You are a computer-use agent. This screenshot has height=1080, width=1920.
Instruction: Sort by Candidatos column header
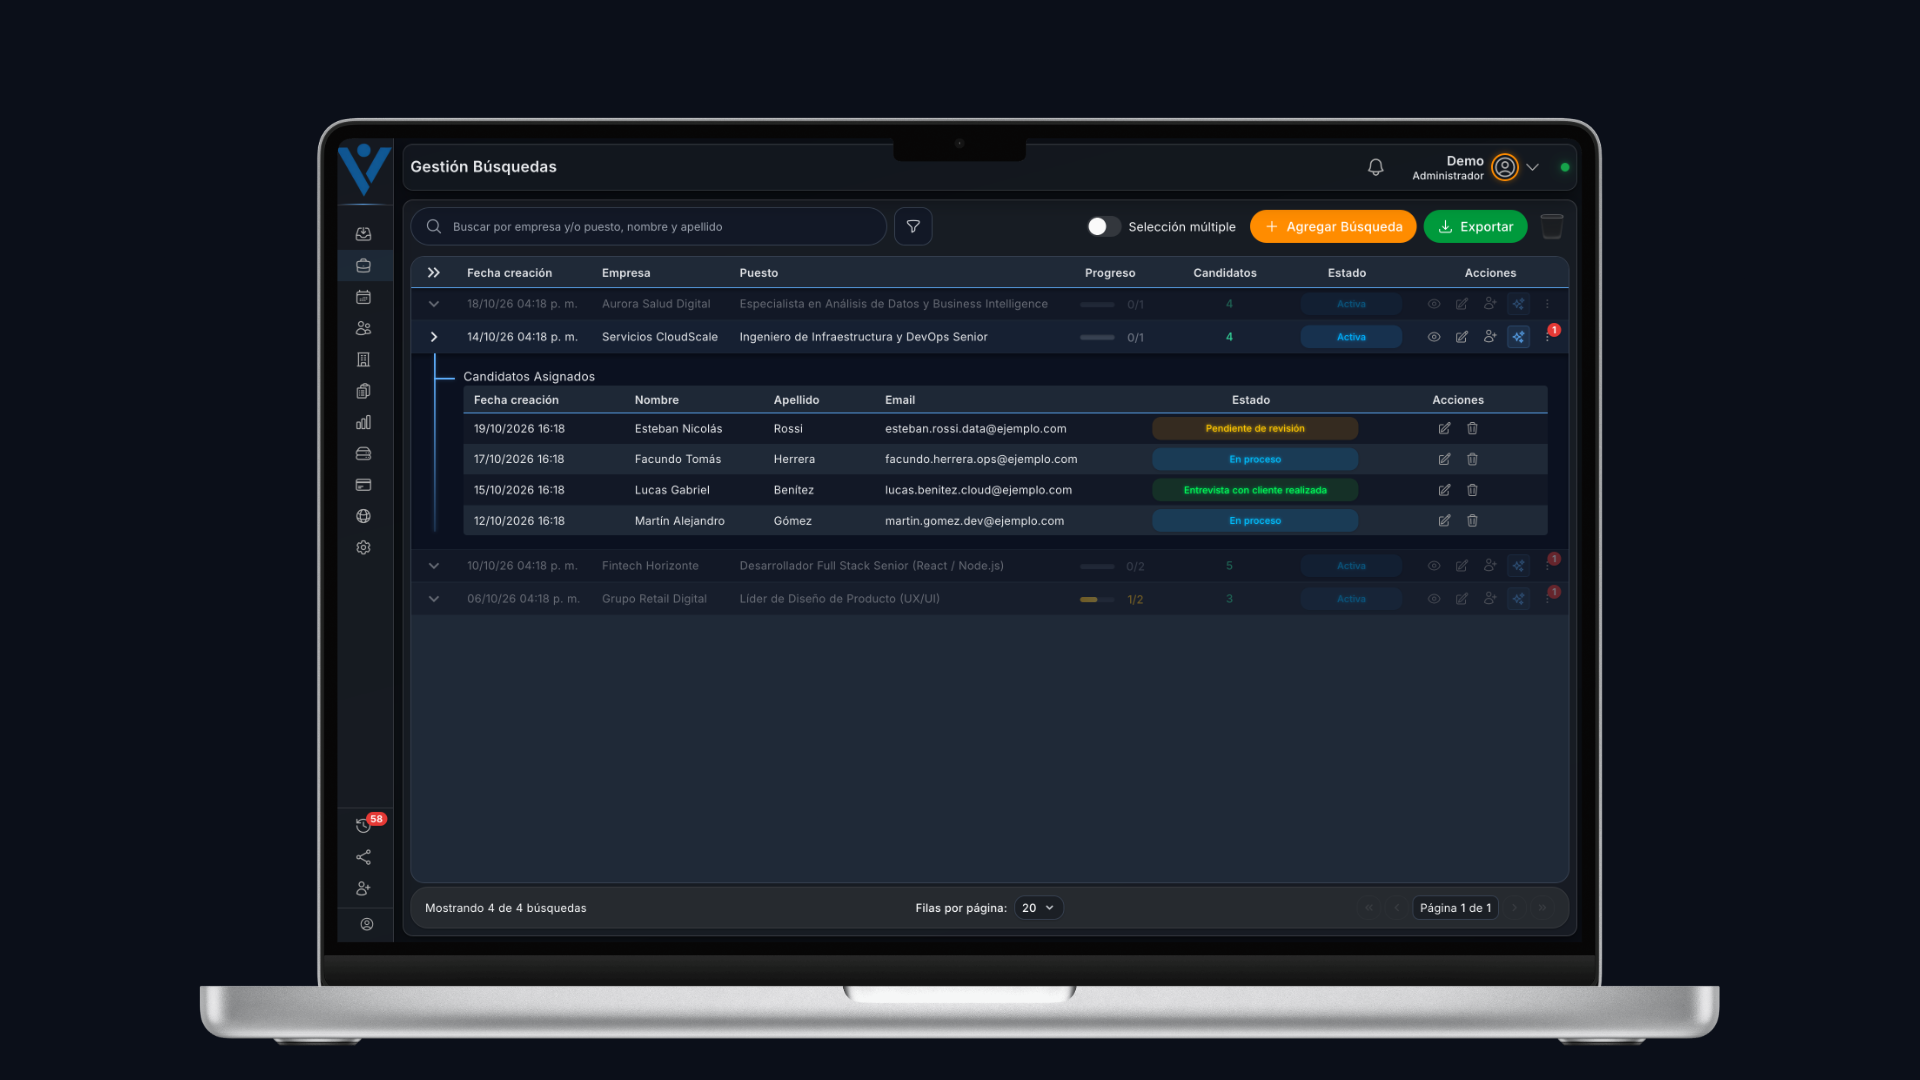(1225, 273)
